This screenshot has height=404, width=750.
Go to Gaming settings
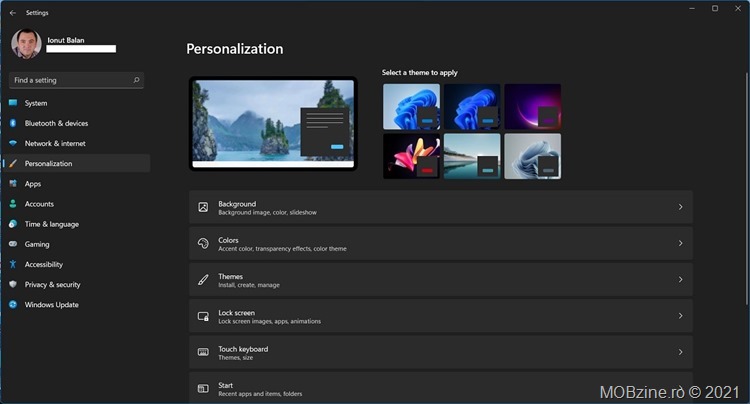coord(77,244)
